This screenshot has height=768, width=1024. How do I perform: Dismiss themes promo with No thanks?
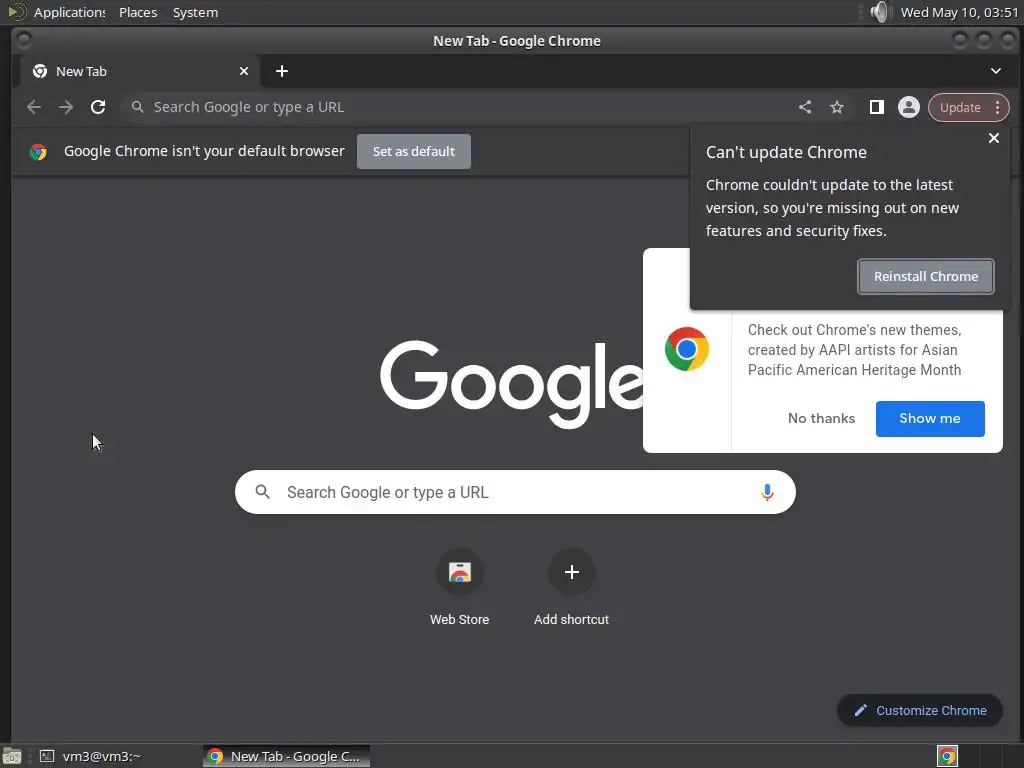coord(821,419)
